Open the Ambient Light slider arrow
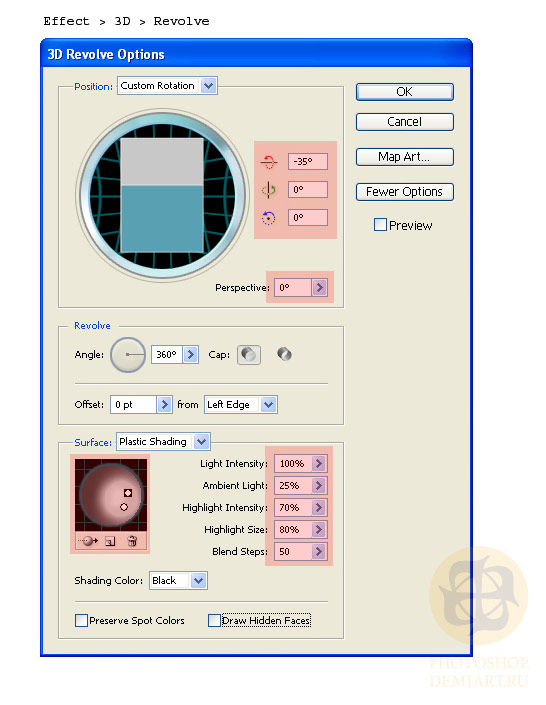Screen dimensions: 546x705 coord(319,485)
